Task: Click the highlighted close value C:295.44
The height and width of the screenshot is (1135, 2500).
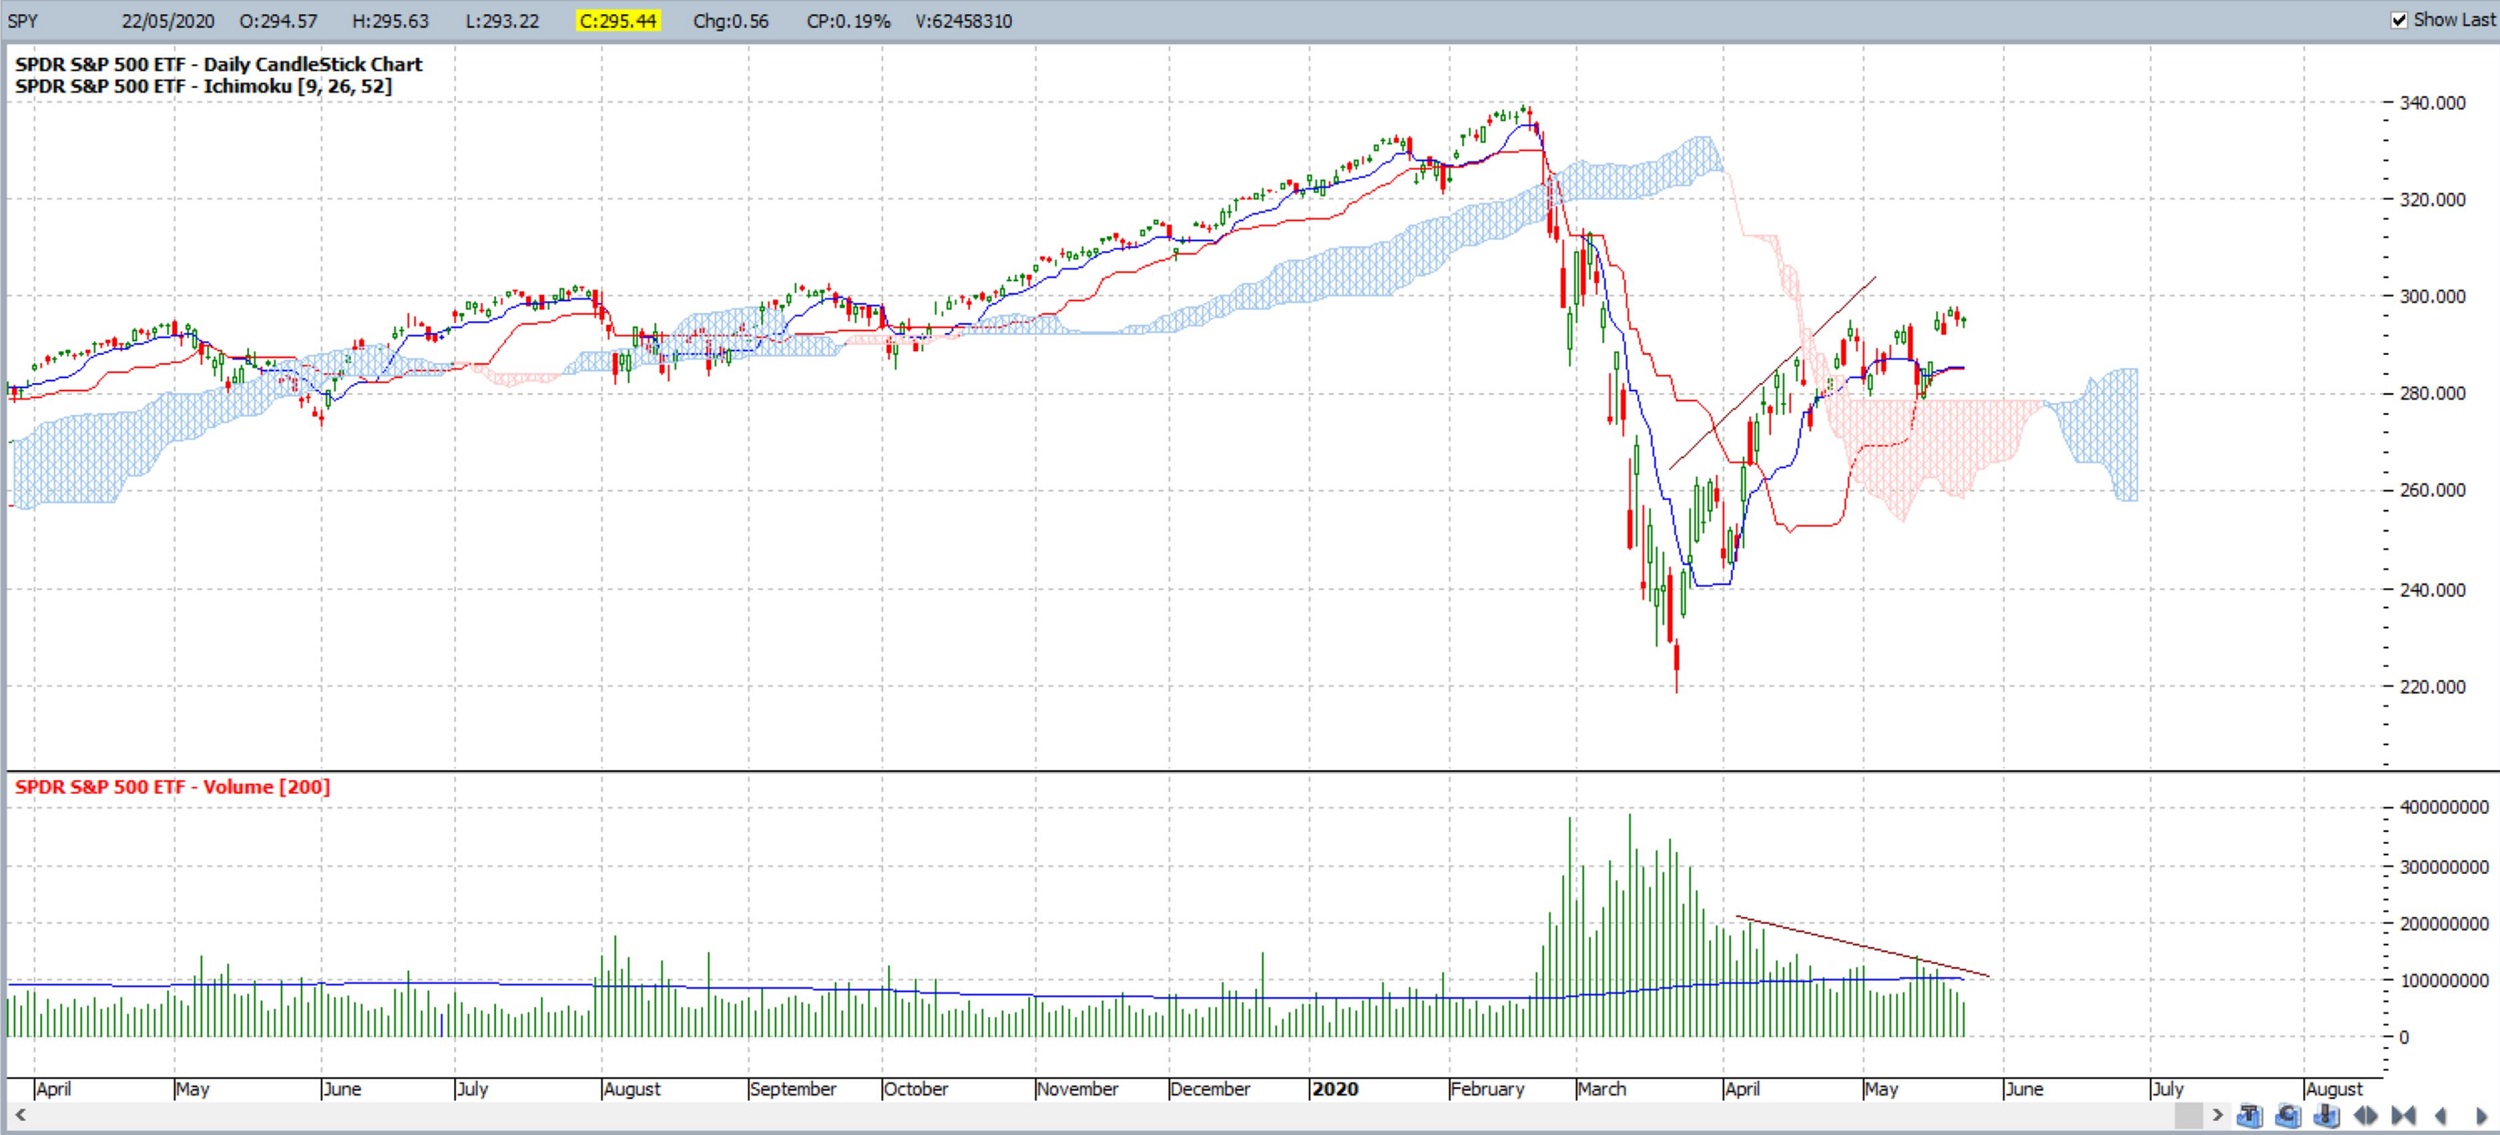Action: 618,21
